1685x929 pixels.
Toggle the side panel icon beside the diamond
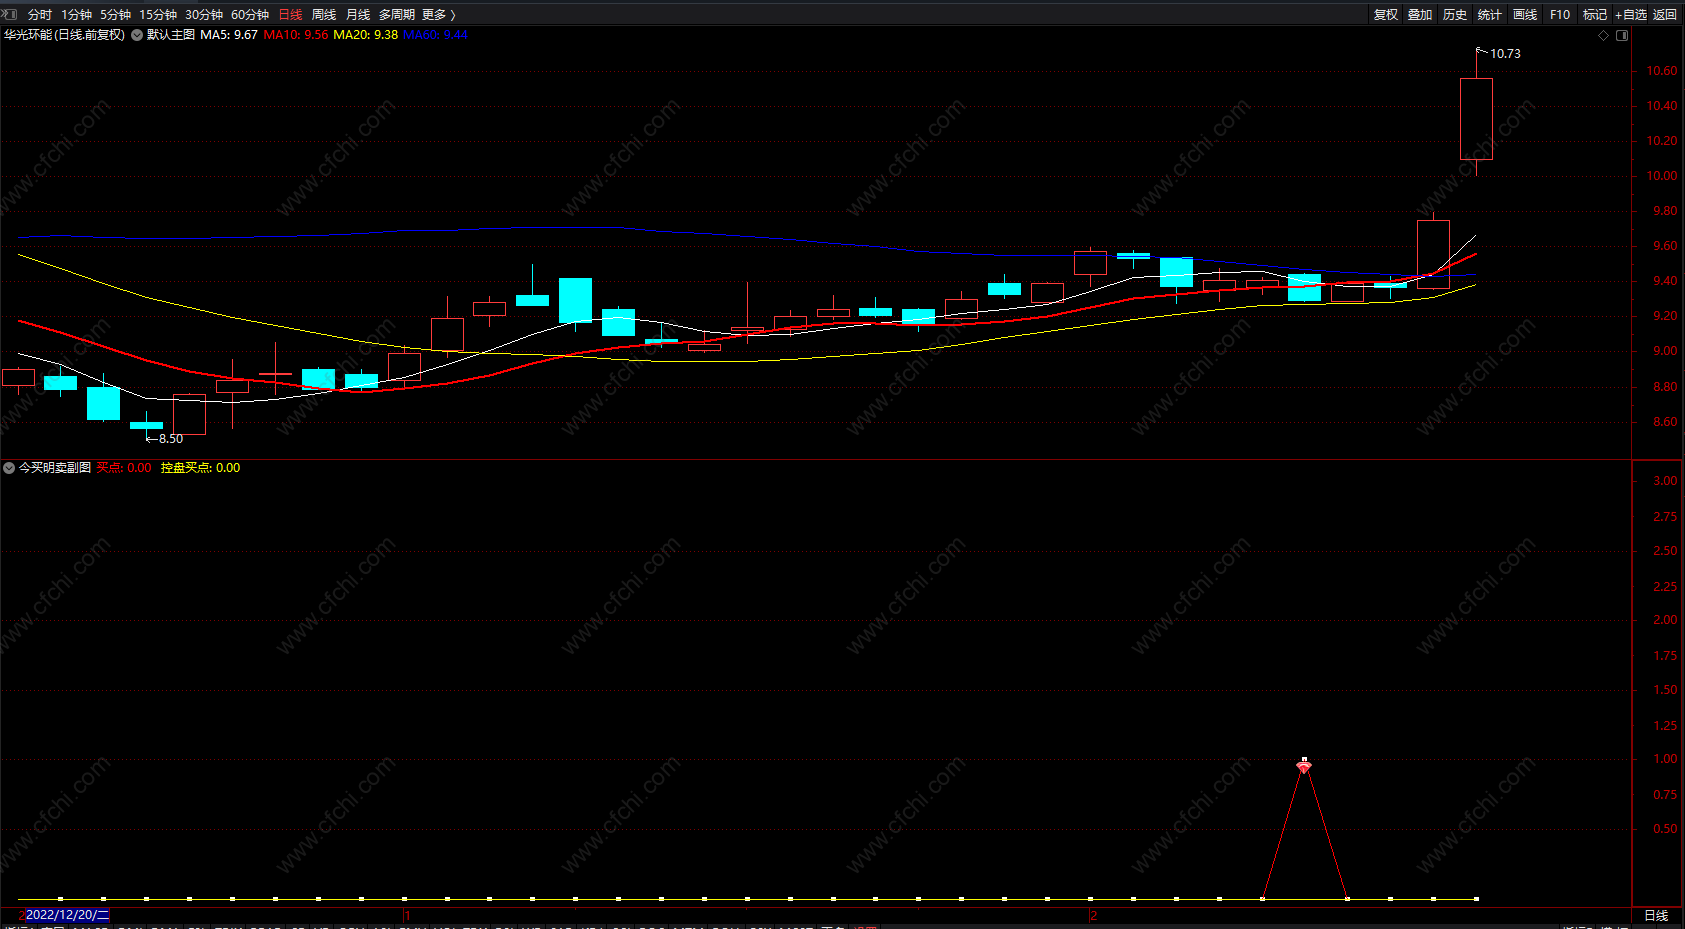tap(1622, 36)
